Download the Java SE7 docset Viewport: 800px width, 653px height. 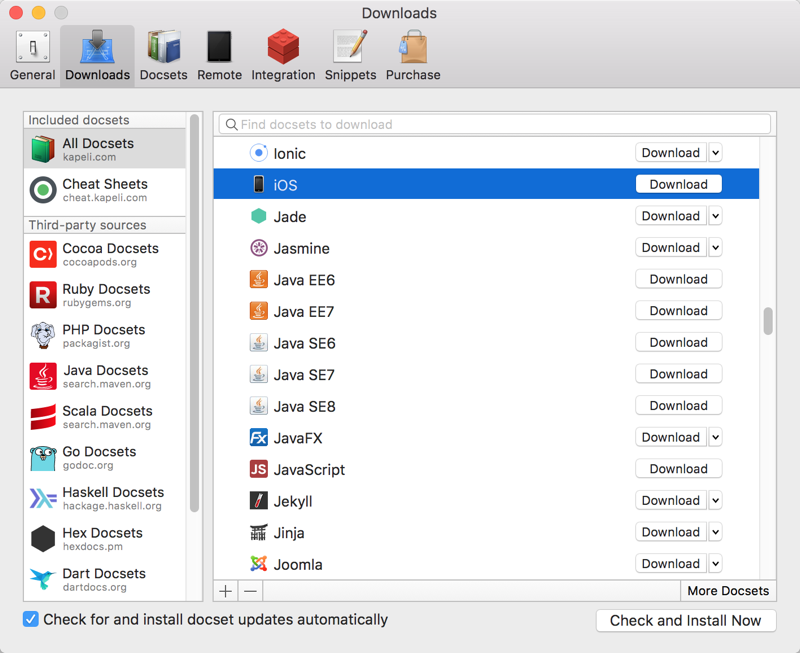(679, 374)
